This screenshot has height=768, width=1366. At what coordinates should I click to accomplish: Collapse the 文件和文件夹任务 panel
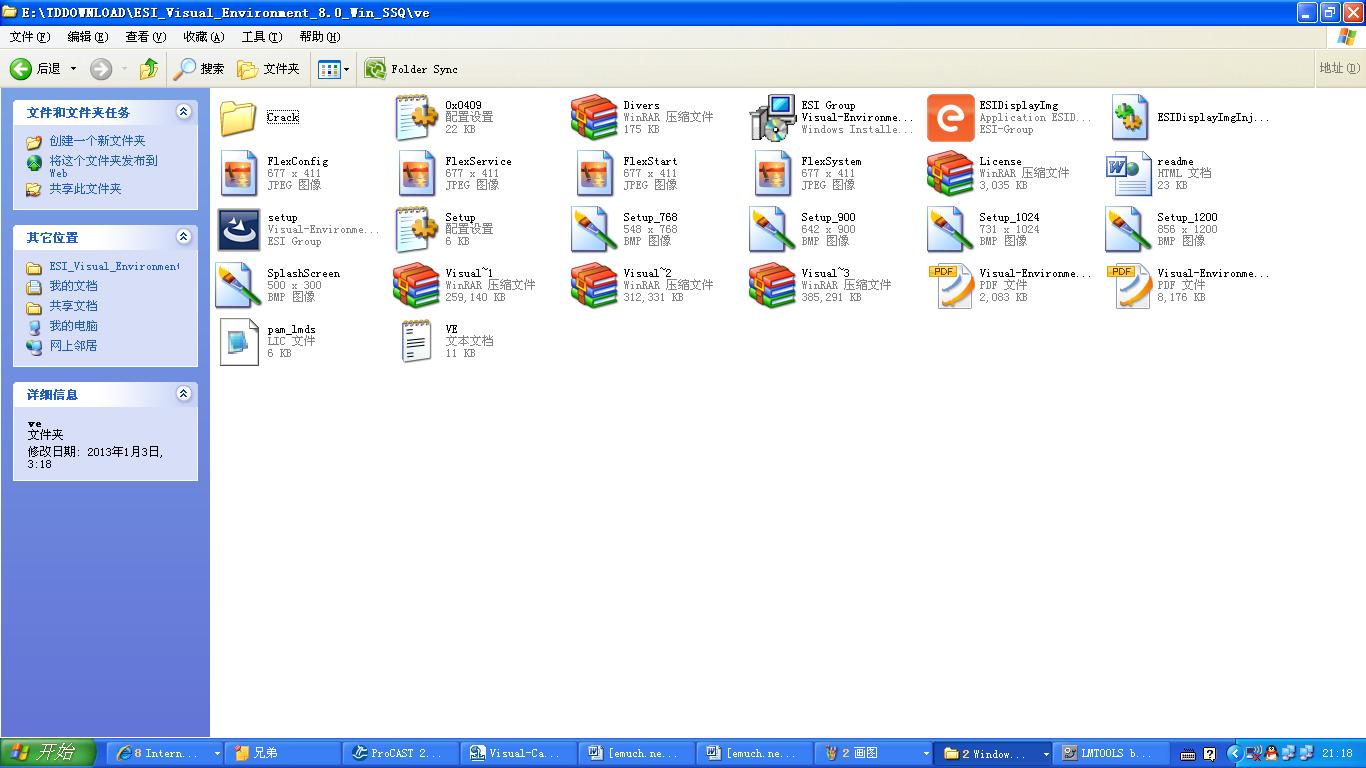tap(183, 112)
